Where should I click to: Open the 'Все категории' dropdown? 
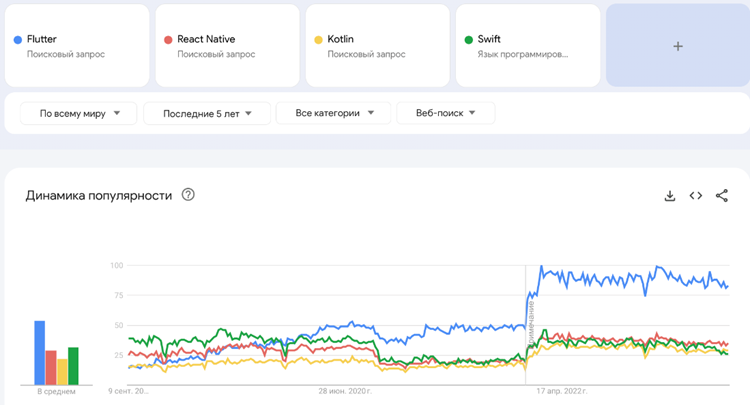tap(333, 113)
